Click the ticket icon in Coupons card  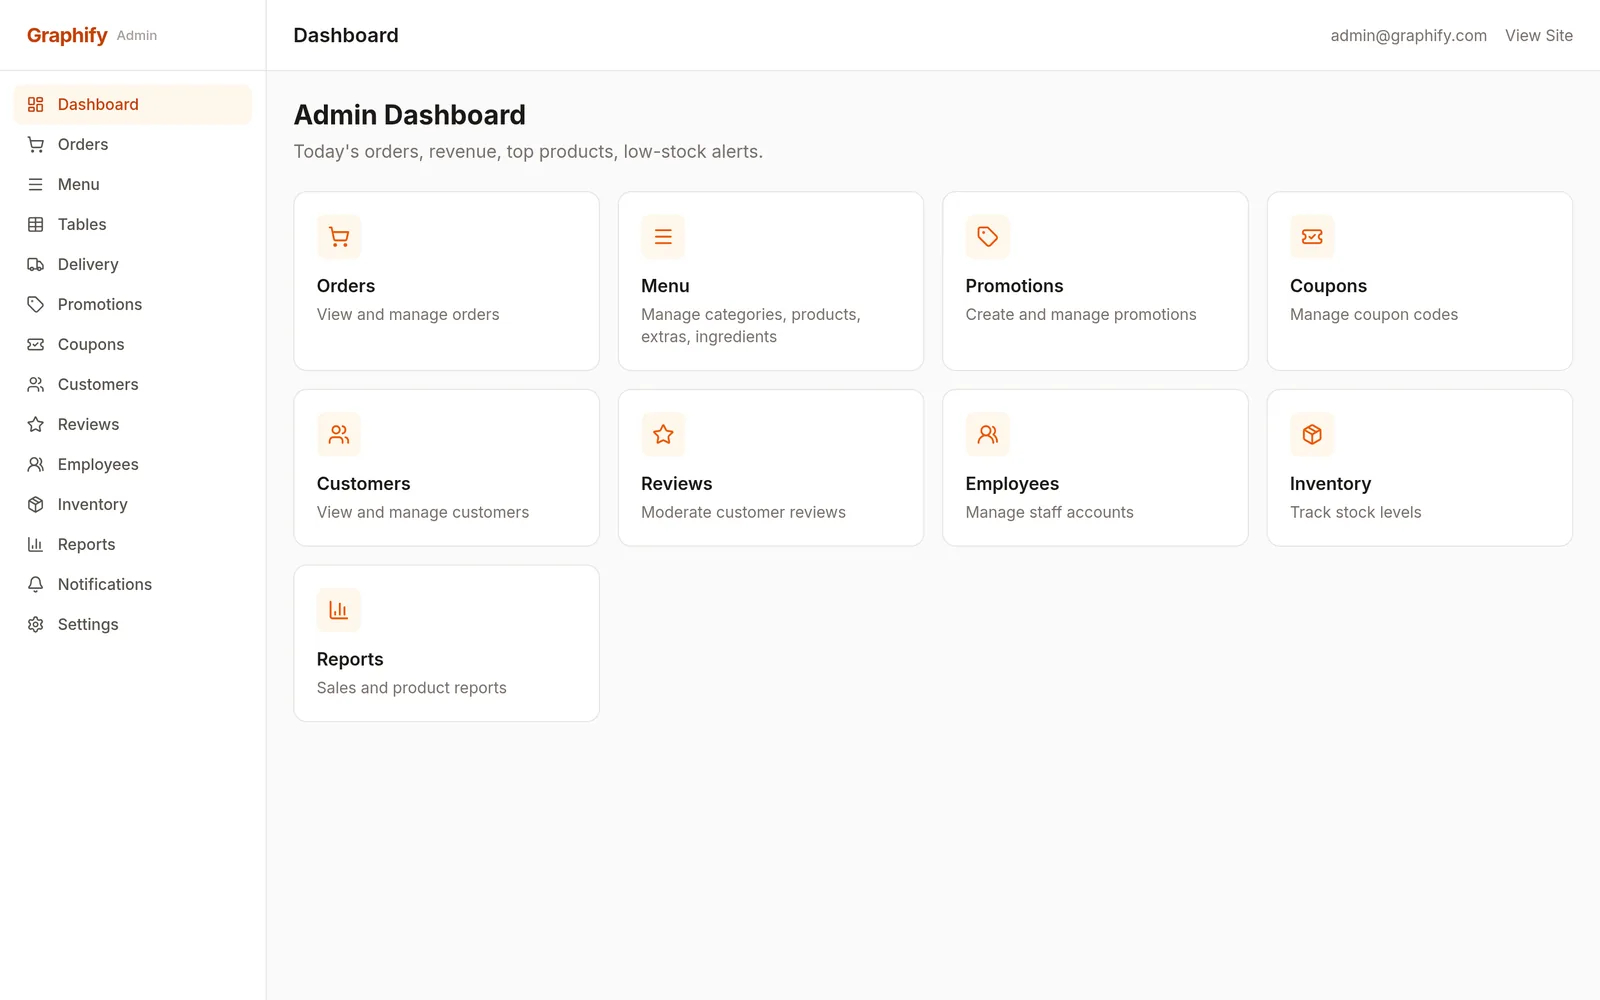(x=1312, y=237)
